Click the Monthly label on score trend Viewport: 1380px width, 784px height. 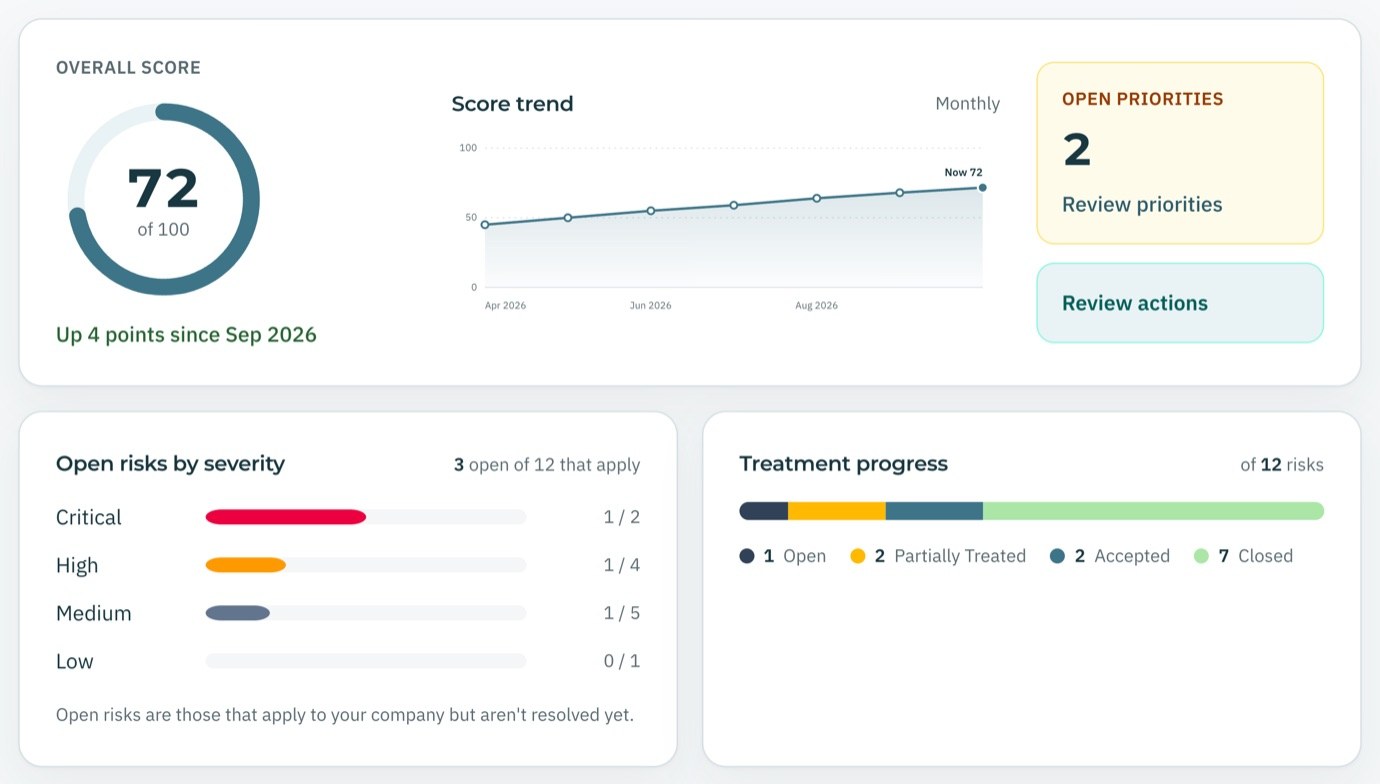pyautogui.click(x=967, y=103)
